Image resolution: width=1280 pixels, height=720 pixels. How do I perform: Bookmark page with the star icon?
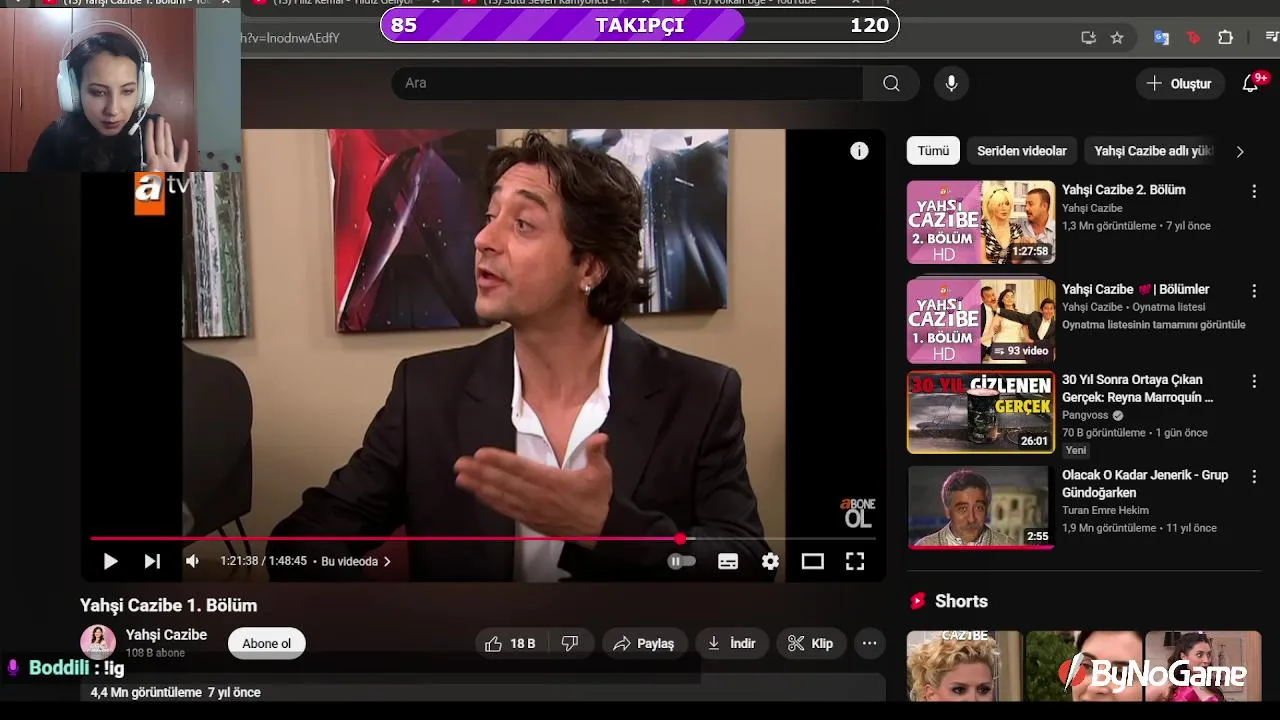(x=1117, y=38)
